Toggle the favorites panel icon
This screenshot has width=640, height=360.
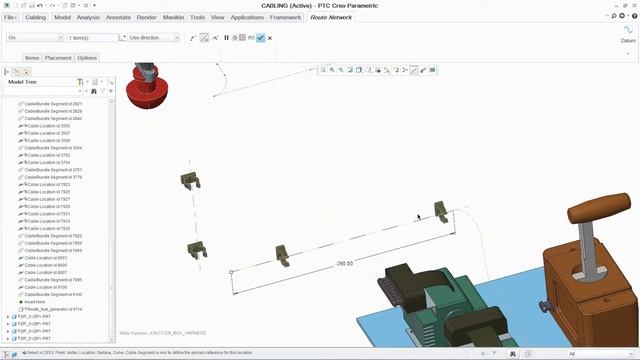[x=27, y=72]
